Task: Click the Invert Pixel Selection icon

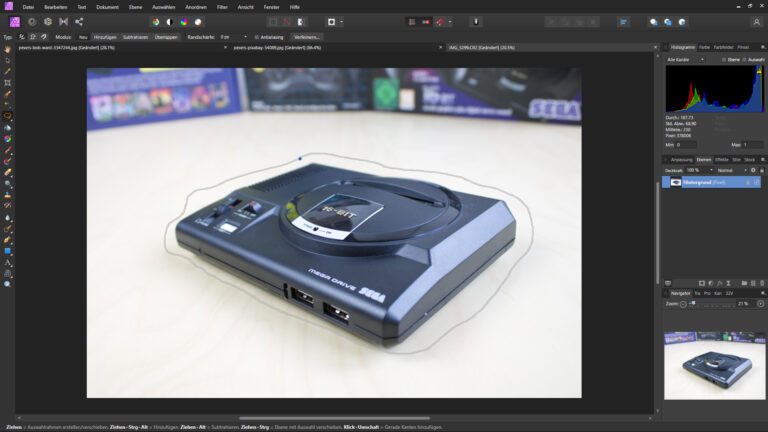Action: 301,22
